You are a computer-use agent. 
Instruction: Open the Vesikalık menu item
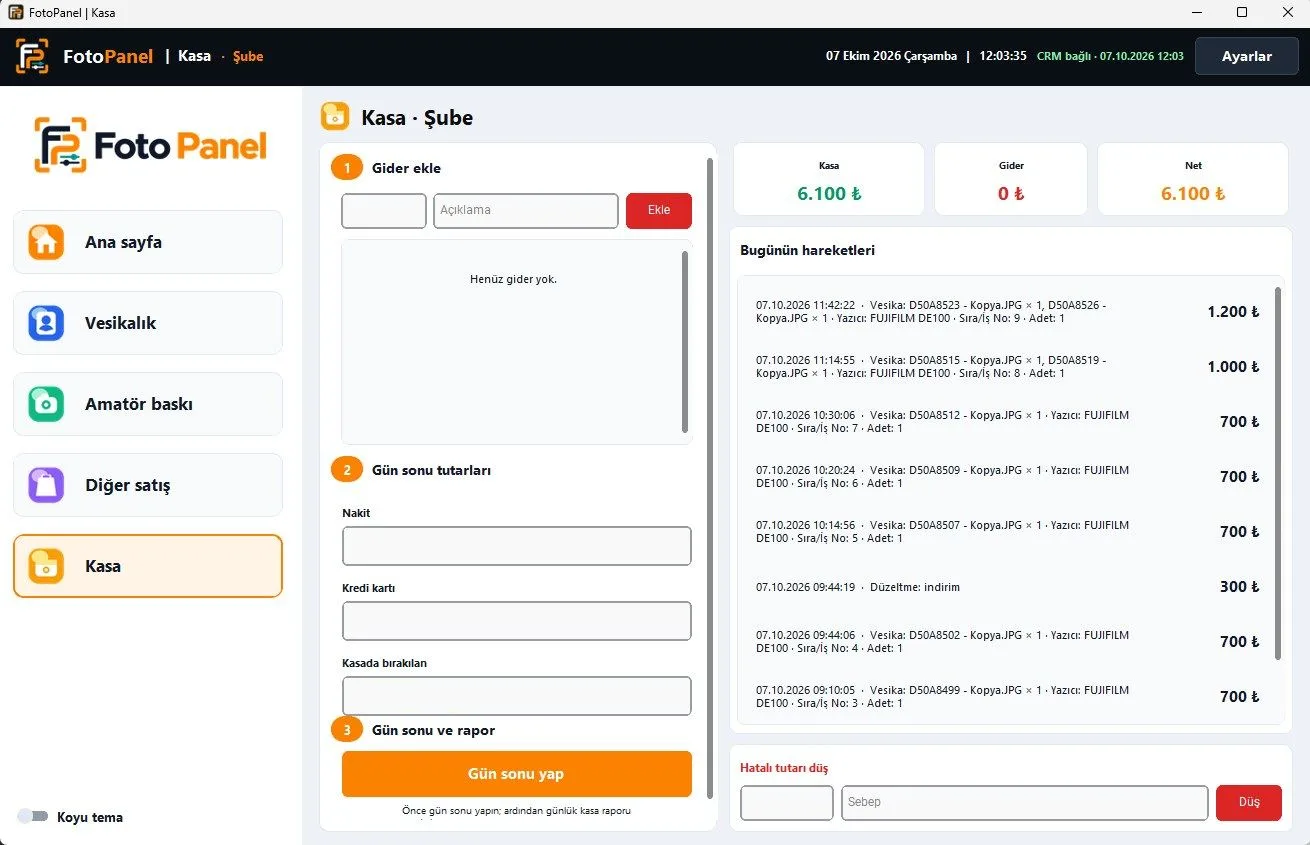[x=148, y=323]
